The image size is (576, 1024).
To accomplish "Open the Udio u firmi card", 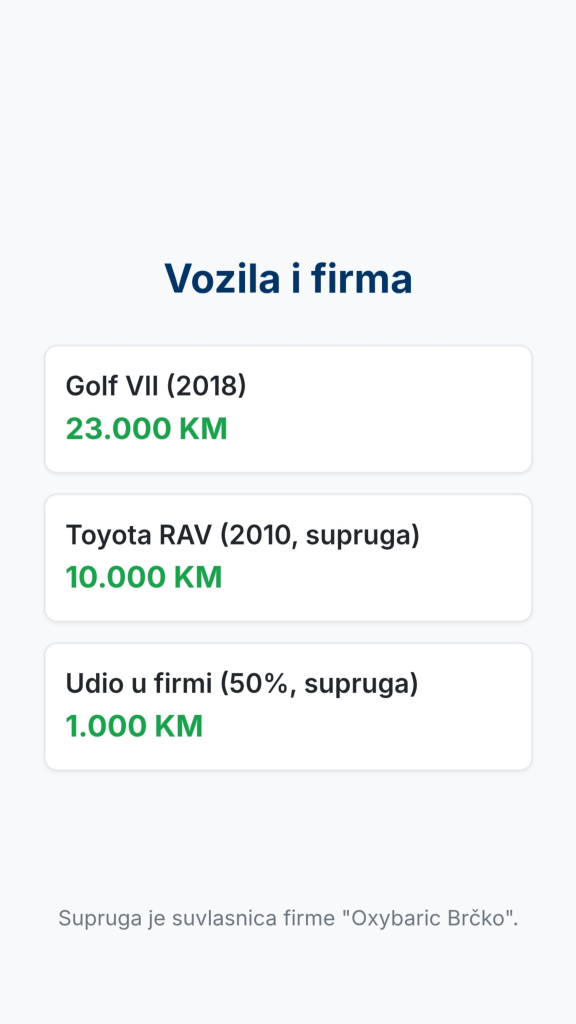I will click(288, 707).
